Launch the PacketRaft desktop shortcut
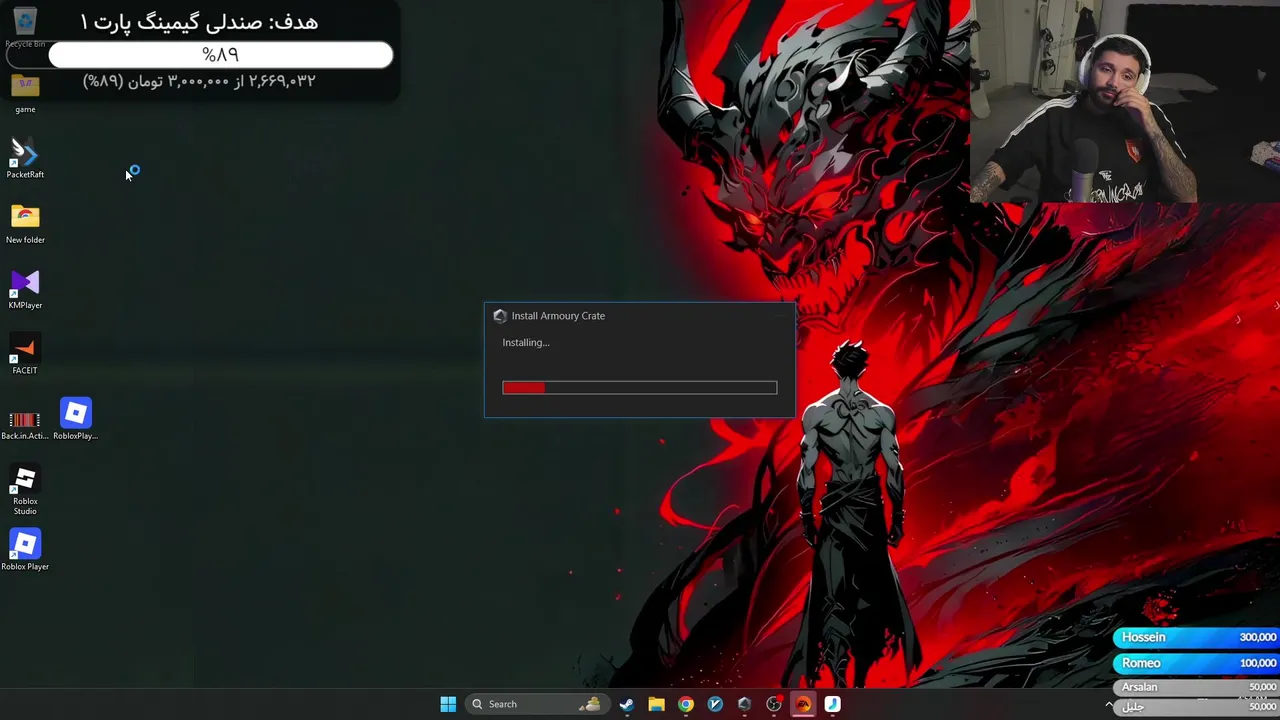 coord(25,158)
